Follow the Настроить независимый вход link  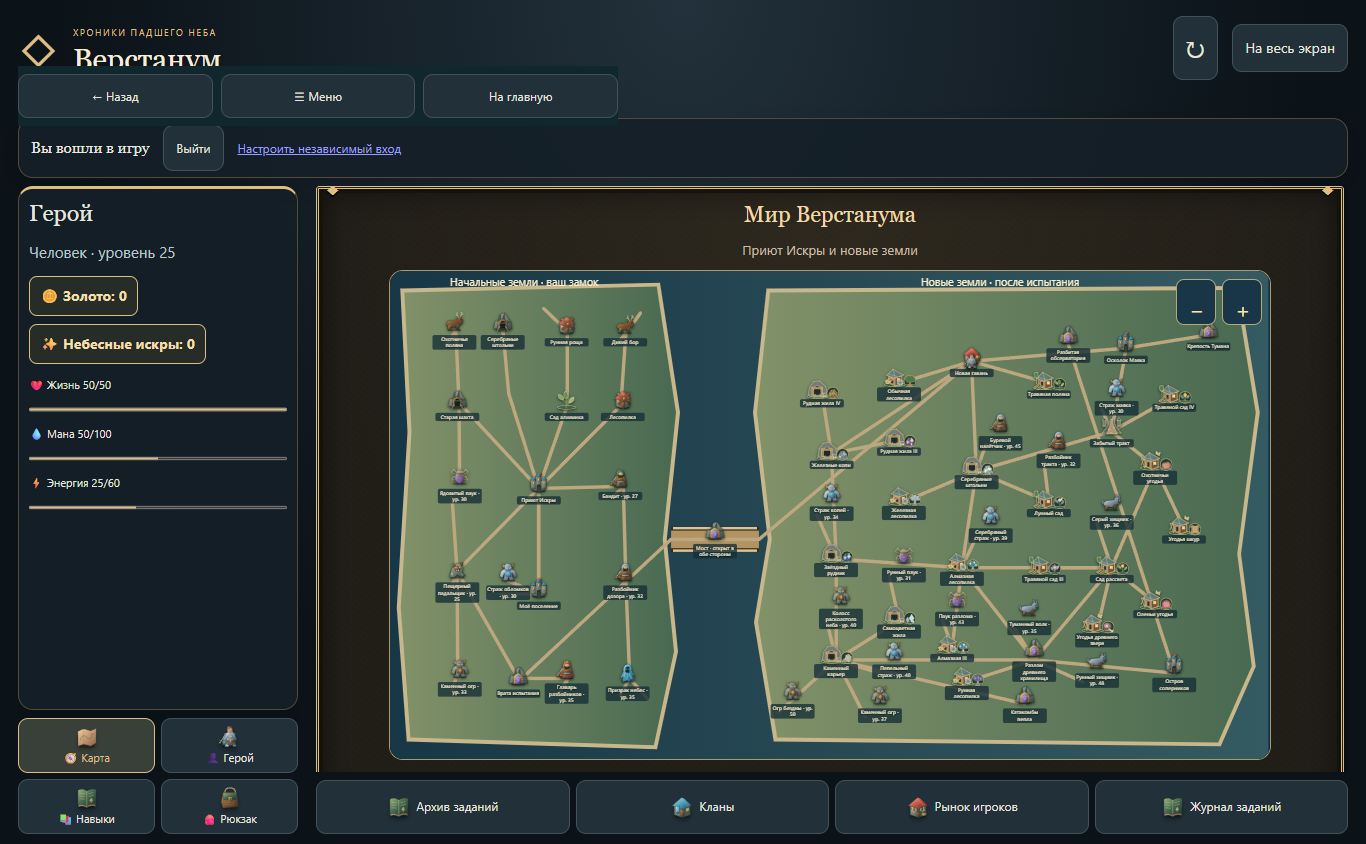coord(319,149)
